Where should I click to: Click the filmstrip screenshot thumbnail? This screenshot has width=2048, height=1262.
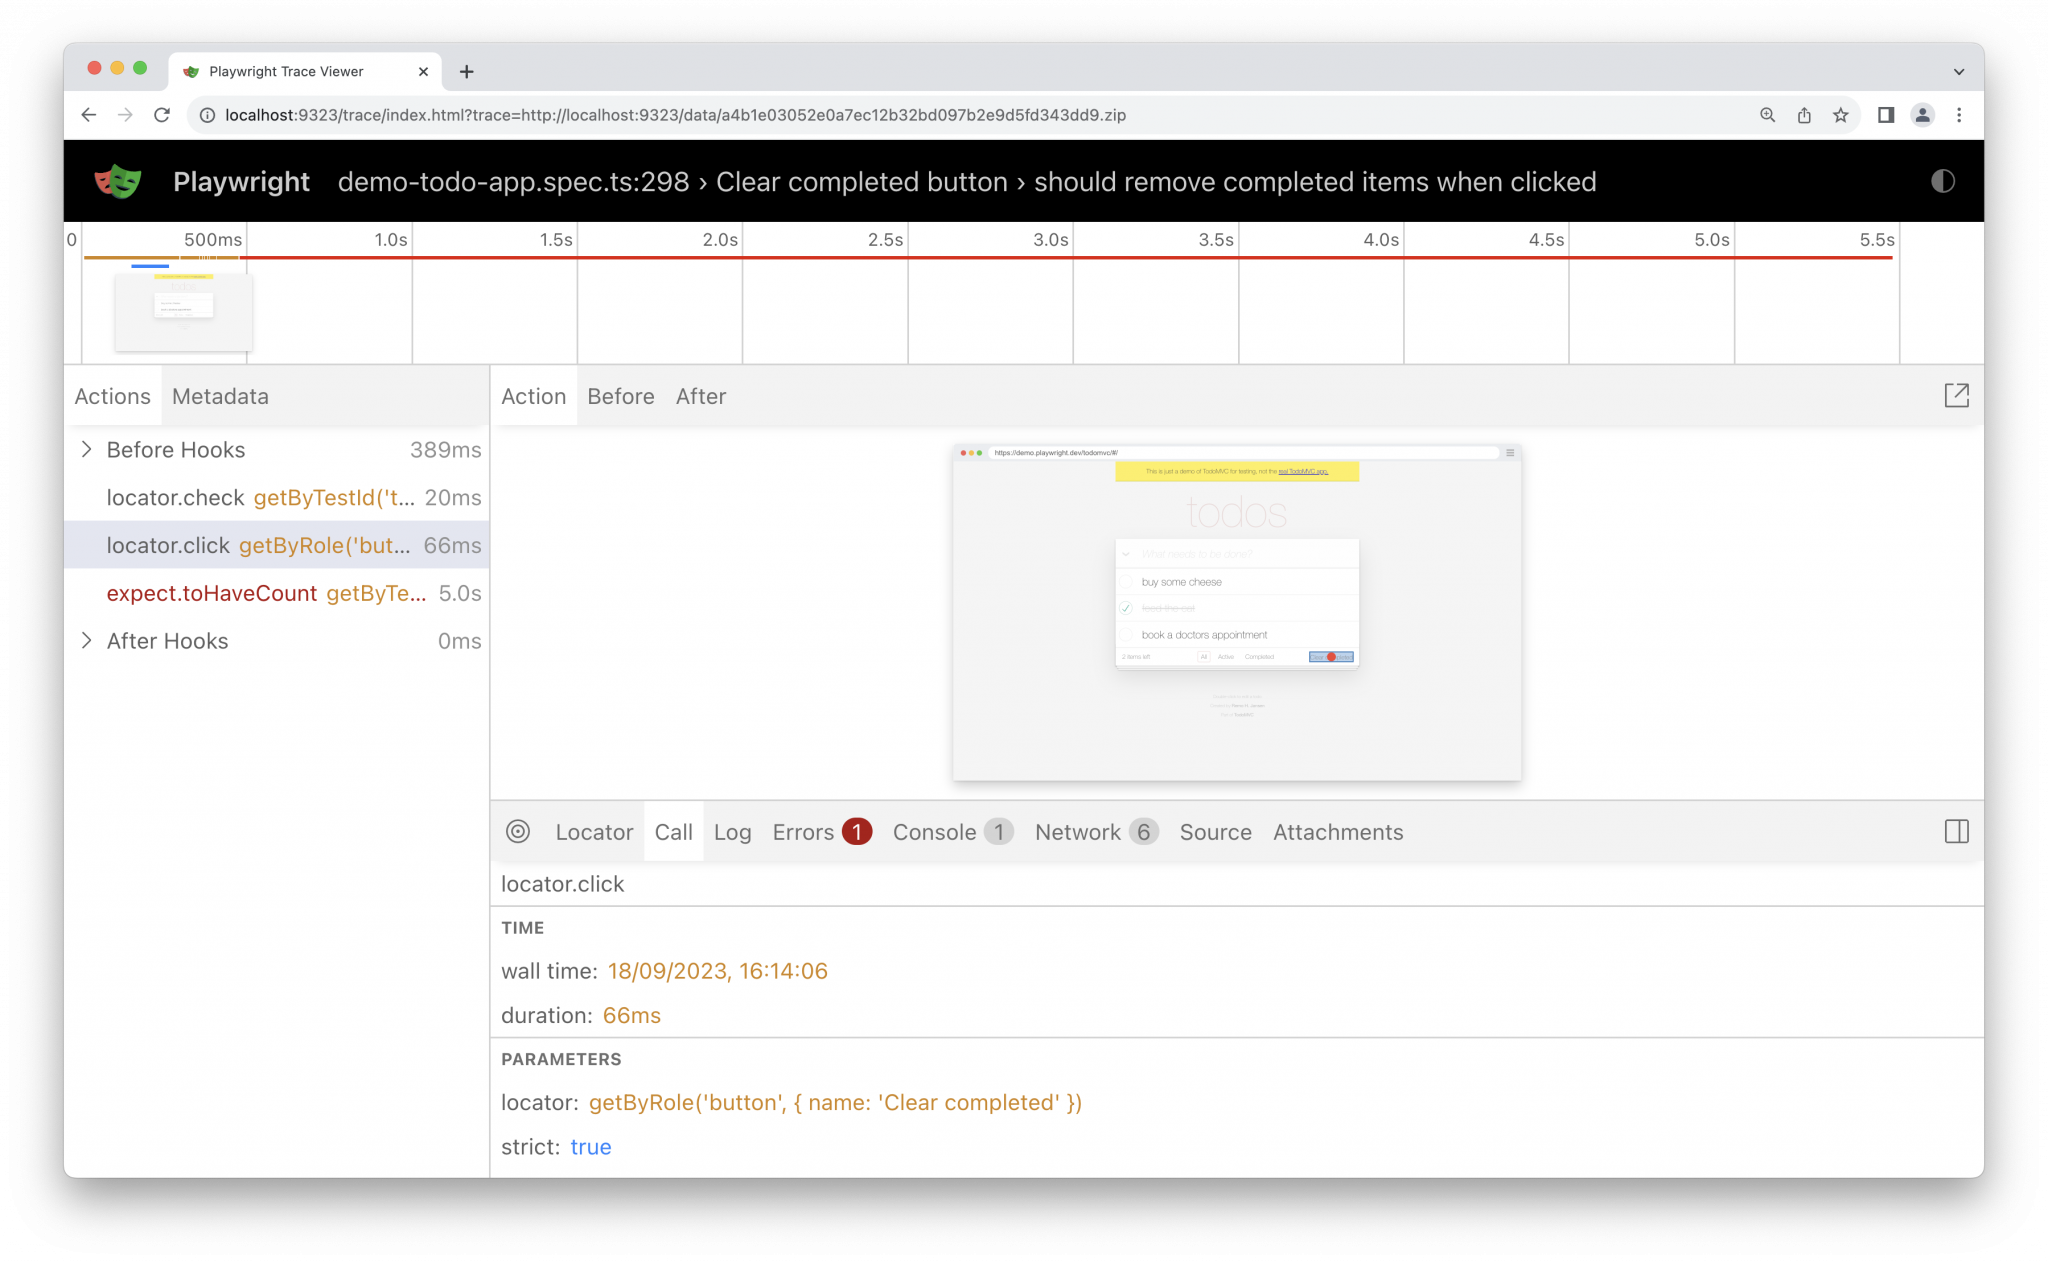(183, 312)
